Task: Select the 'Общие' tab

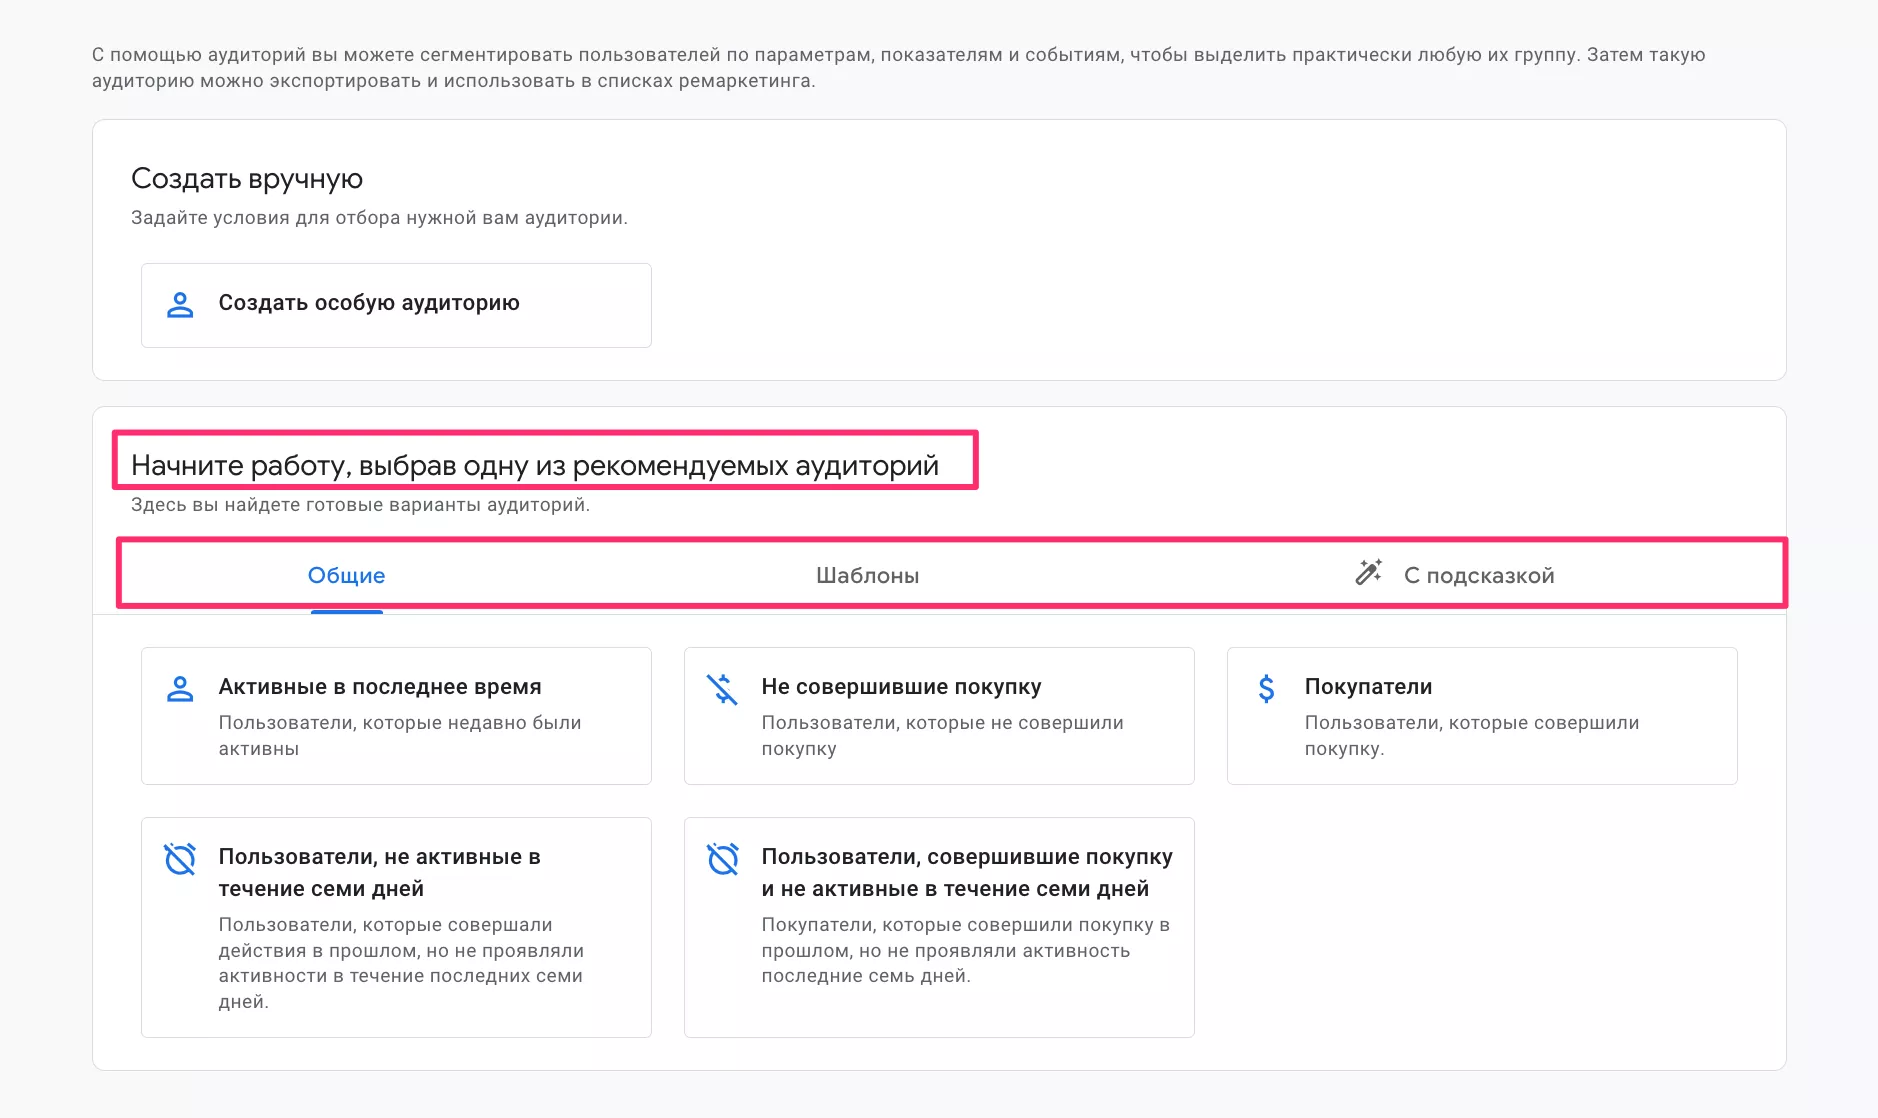Action: (x=346, y=575)
